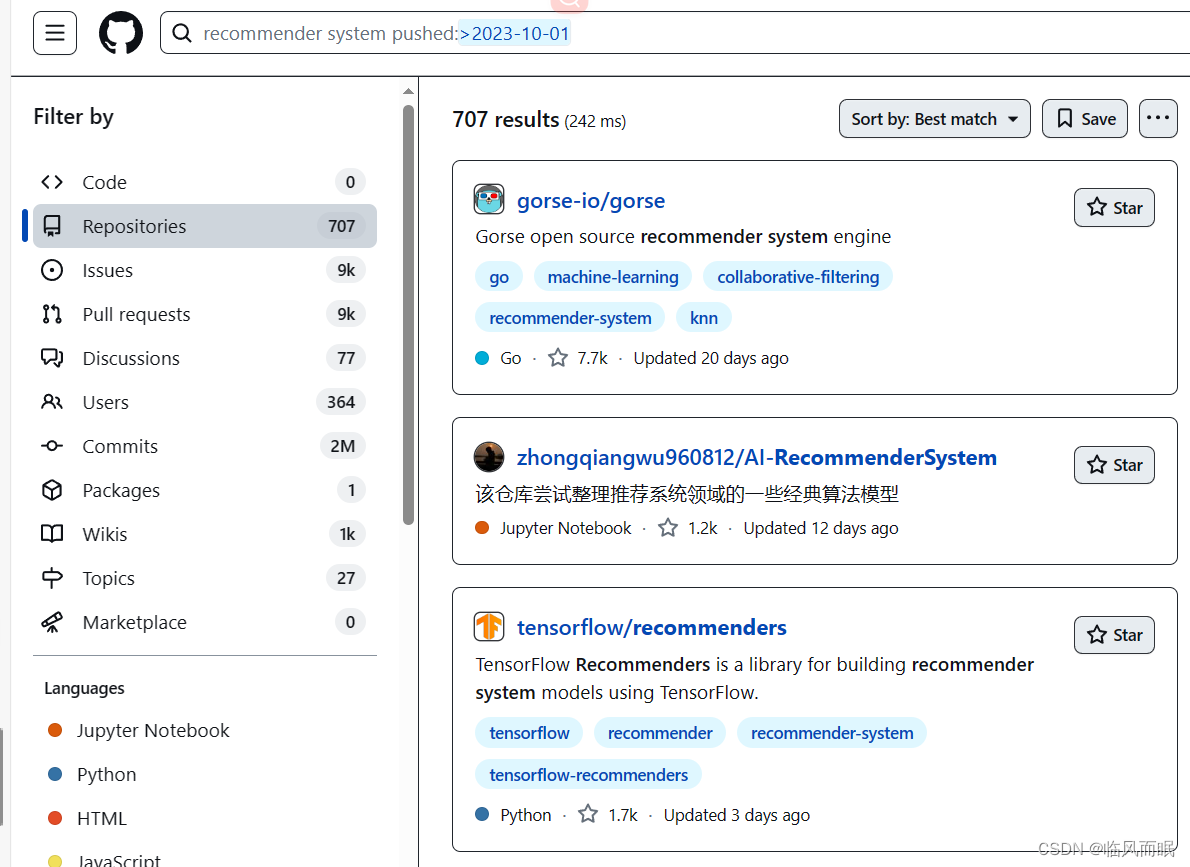
Task: Filter by Python language
Action: tap(106, 774)
